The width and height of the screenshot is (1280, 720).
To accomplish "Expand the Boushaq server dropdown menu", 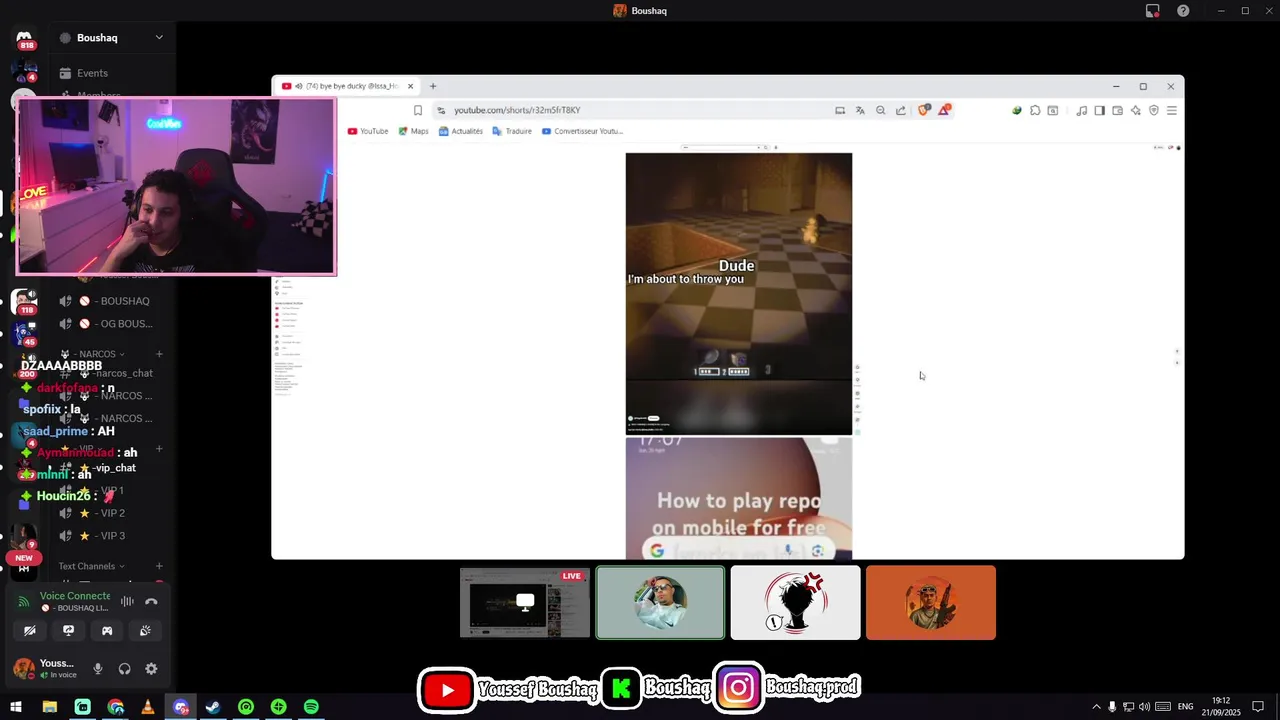I will [x=159, y=38].
